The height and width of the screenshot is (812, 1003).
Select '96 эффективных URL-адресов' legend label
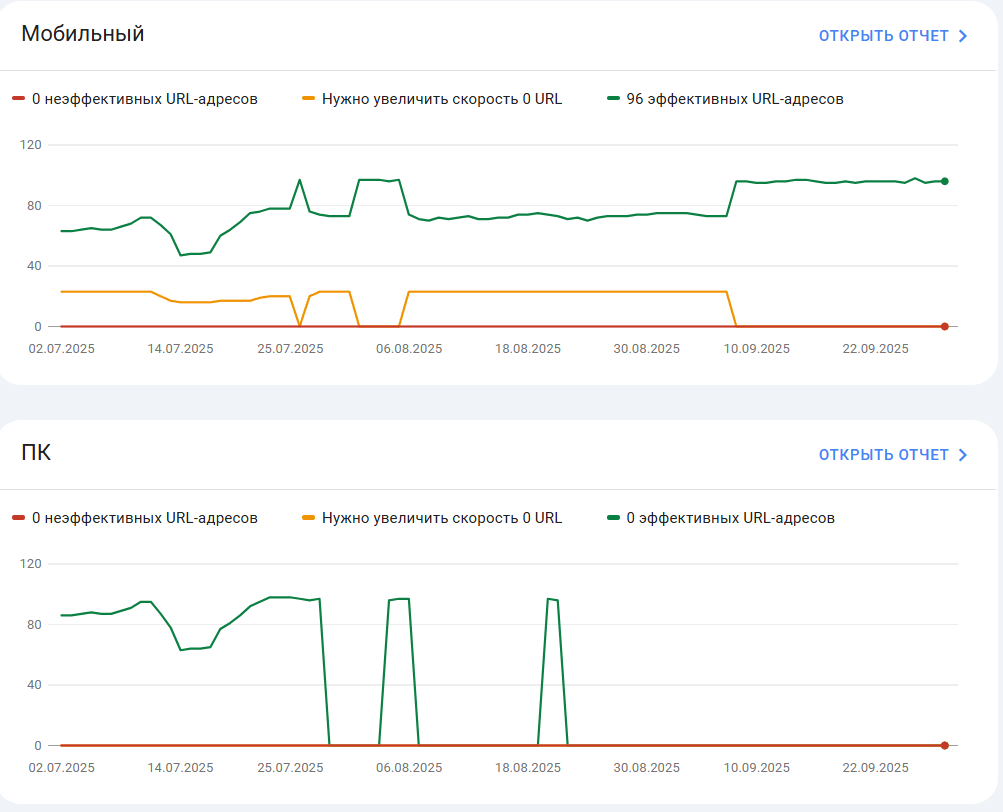tap(735, 99)
